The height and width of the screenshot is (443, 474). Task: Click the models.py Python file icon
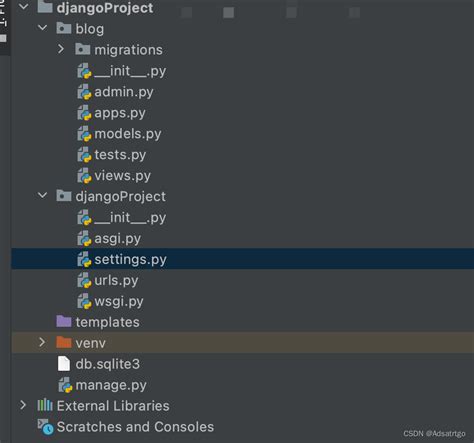click(84, 134)
